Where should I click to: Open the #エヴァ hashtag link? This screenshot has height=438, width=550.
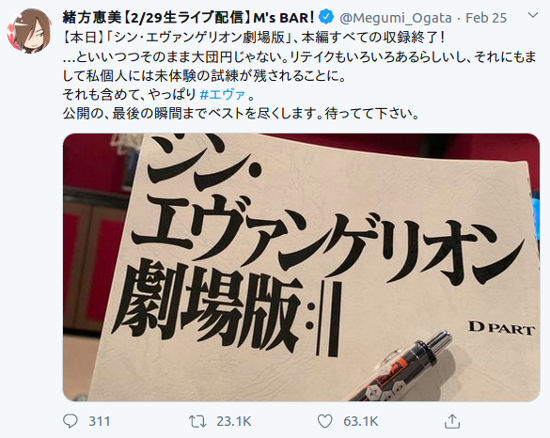[222, 95]
